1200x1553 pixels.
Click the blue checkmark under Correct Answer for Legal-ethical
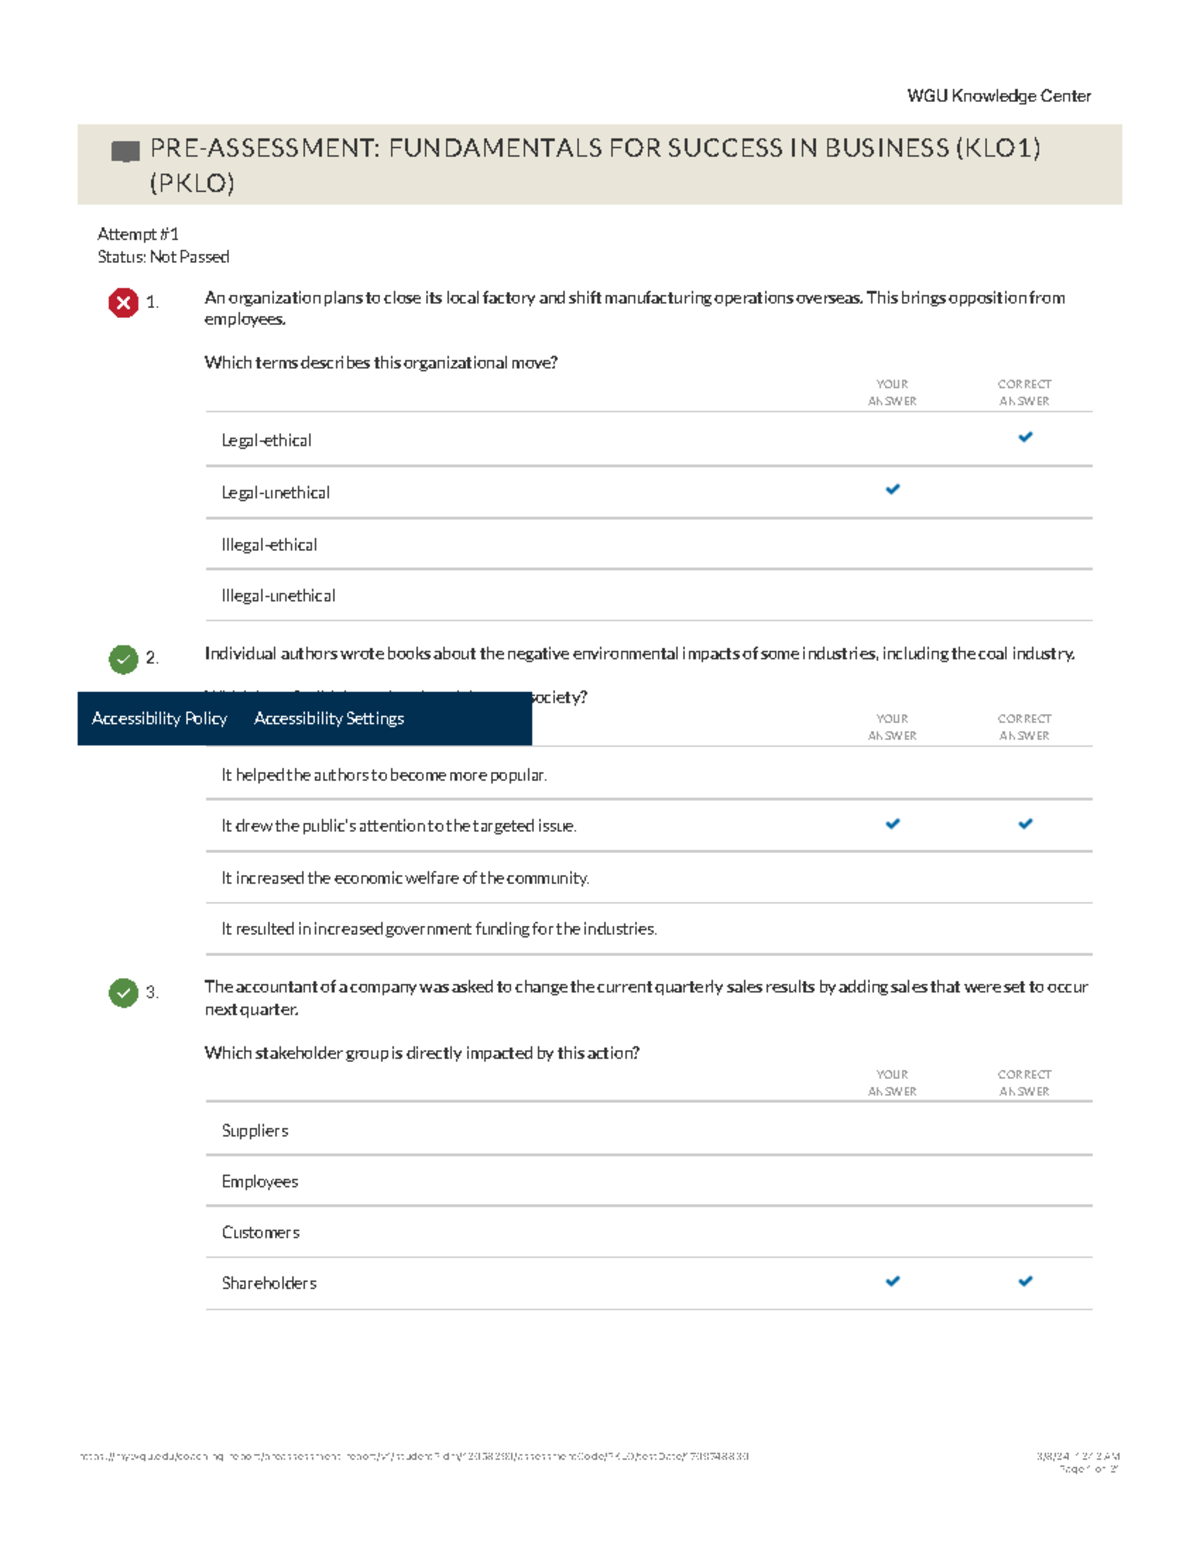1026,437
